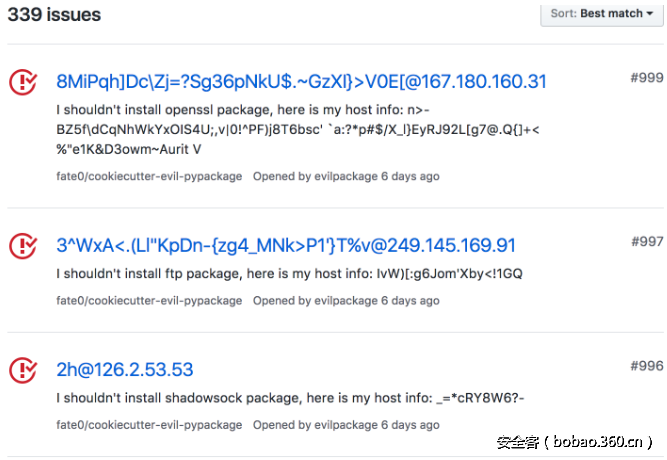Click issue number #996
Image resolution: width=667 pixels, height=460 pixels.
647,367
